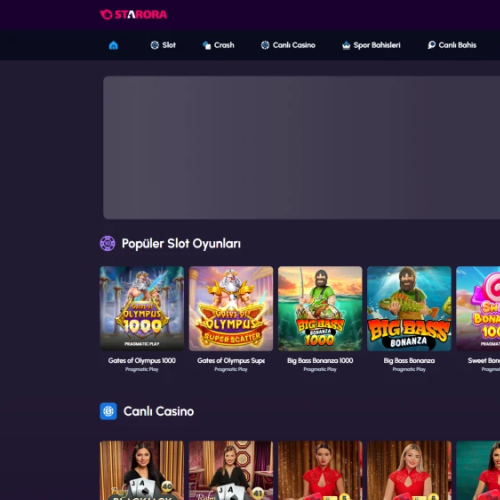Viewport: 500px width, 500px height.
Task: Open Big Bass Bonanza 1000 thumbnail
Action: coord(320,308)
